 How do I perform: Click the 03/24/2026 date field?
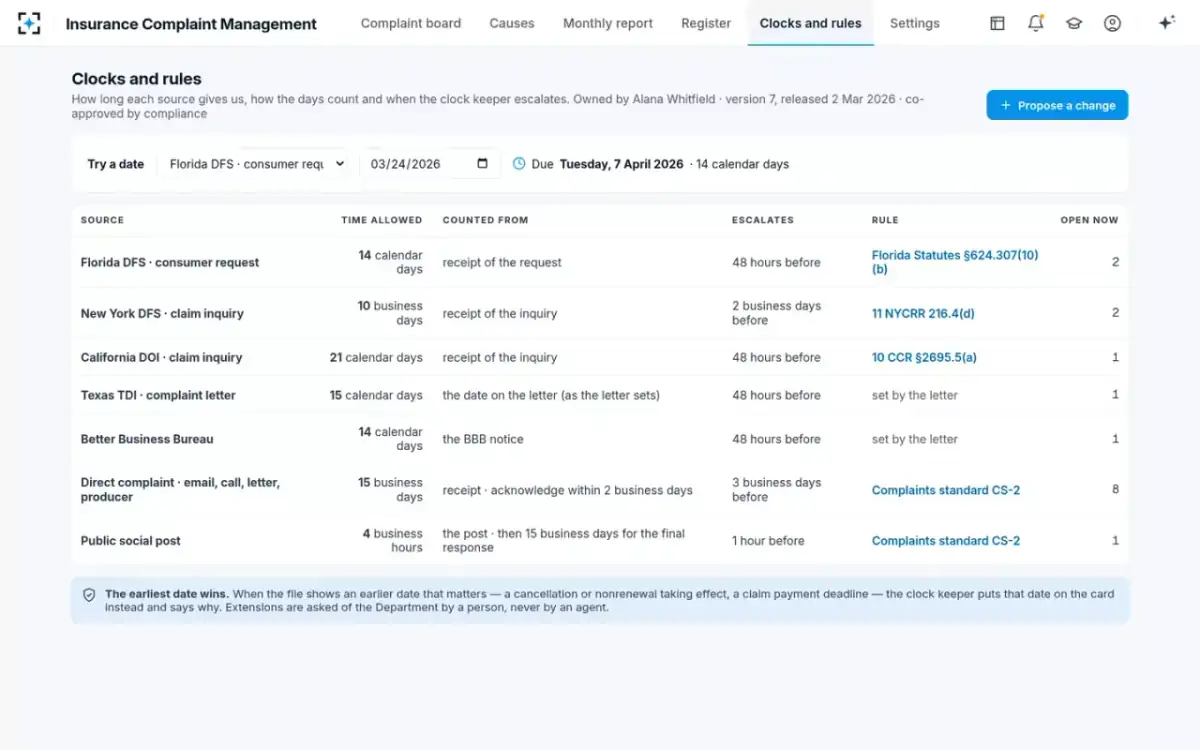430,164
